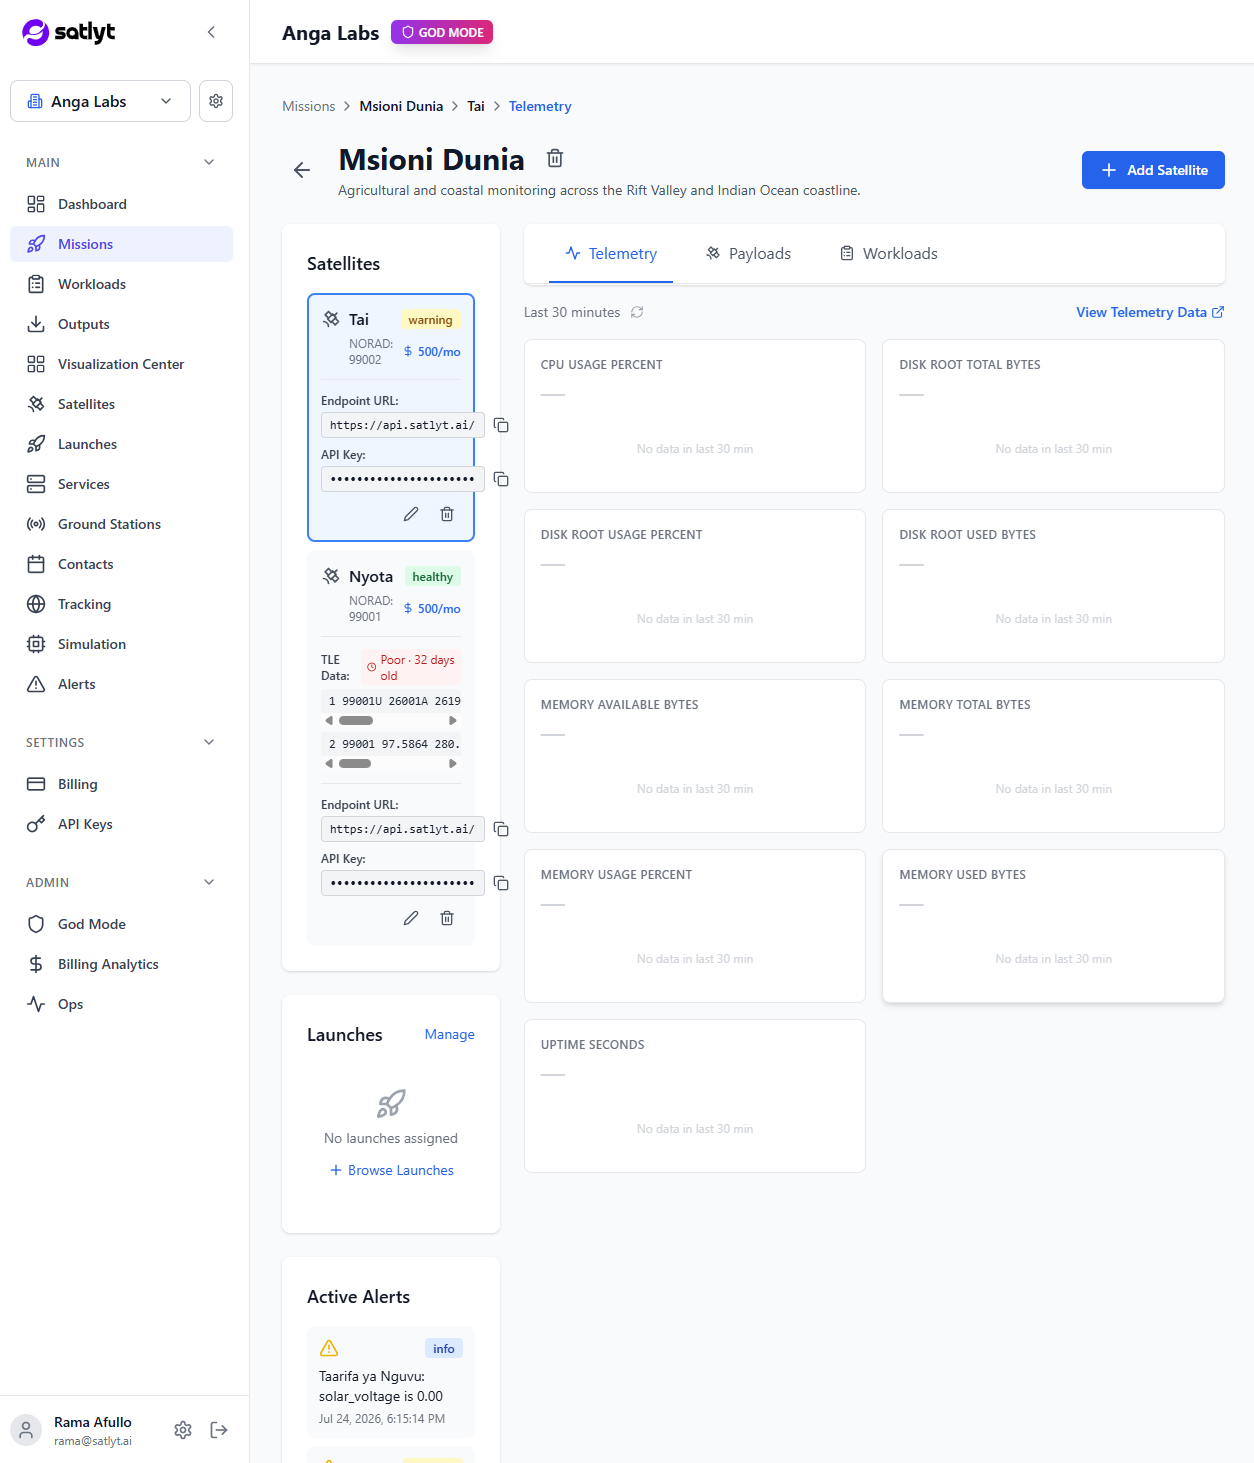Image resolution: width=1254 pixels, height=1463 pixels.
Task: Click Nyota's API Key field
Action: click(403, 883)
